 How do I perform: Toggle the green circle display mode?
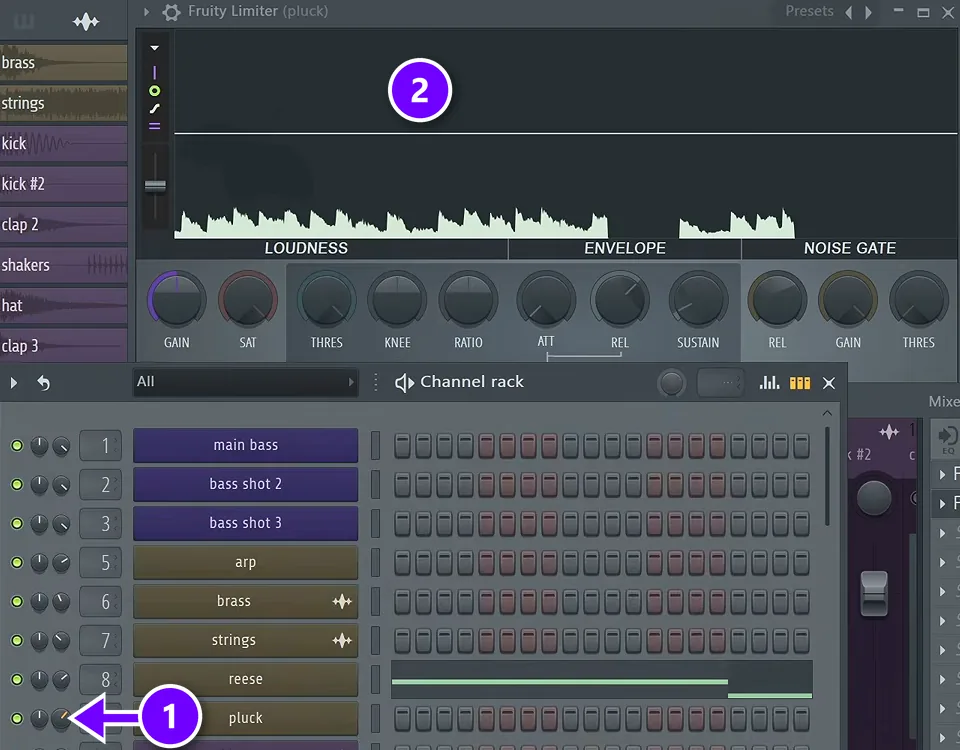tap(154, 91)
